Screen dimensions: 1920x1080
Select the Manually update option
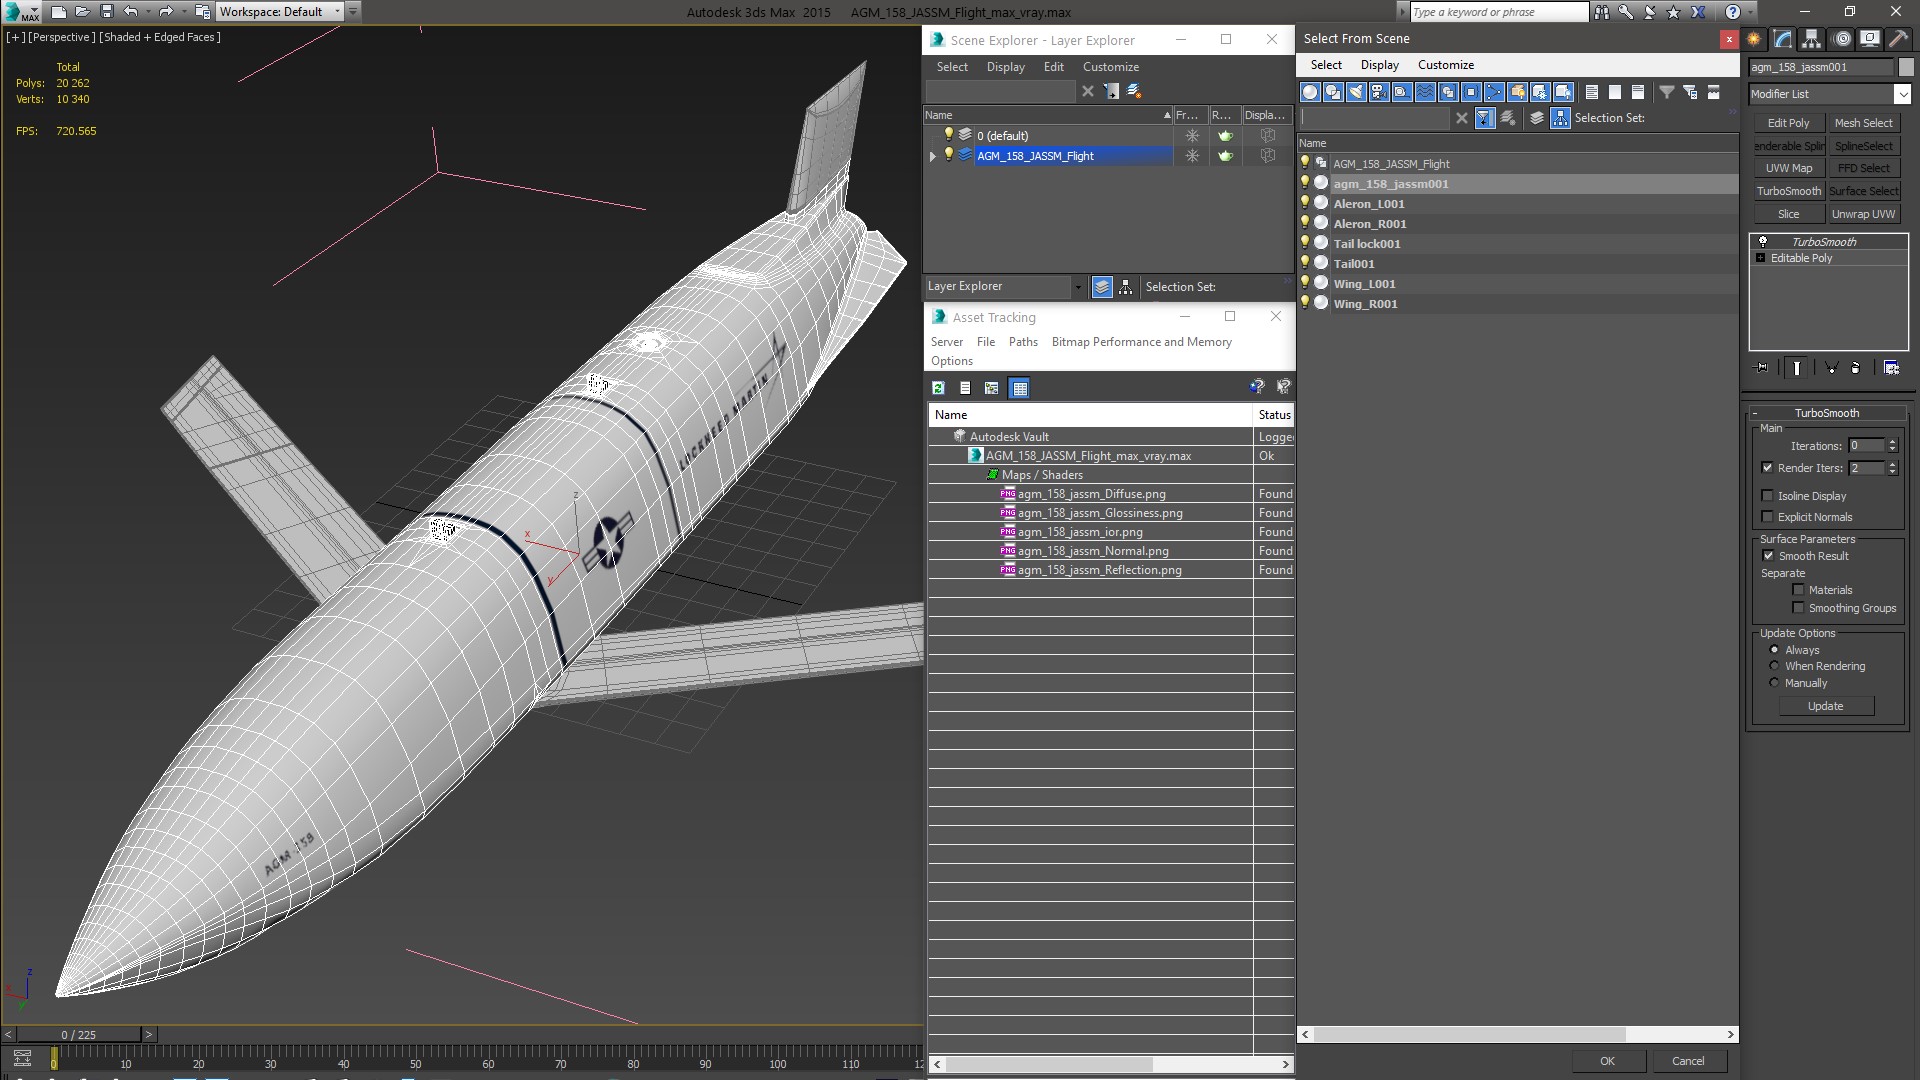point(1774,683)
